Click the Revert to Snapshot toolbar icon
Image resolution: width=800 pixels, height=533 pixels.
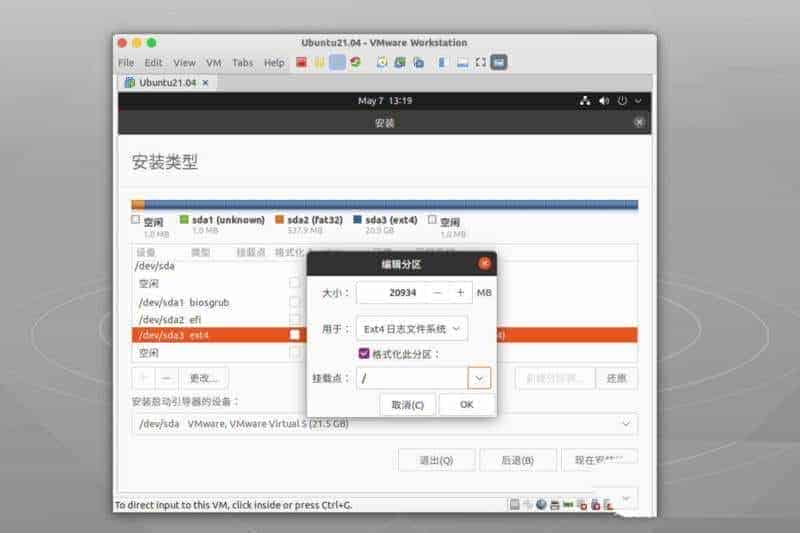tap(400, 62)
